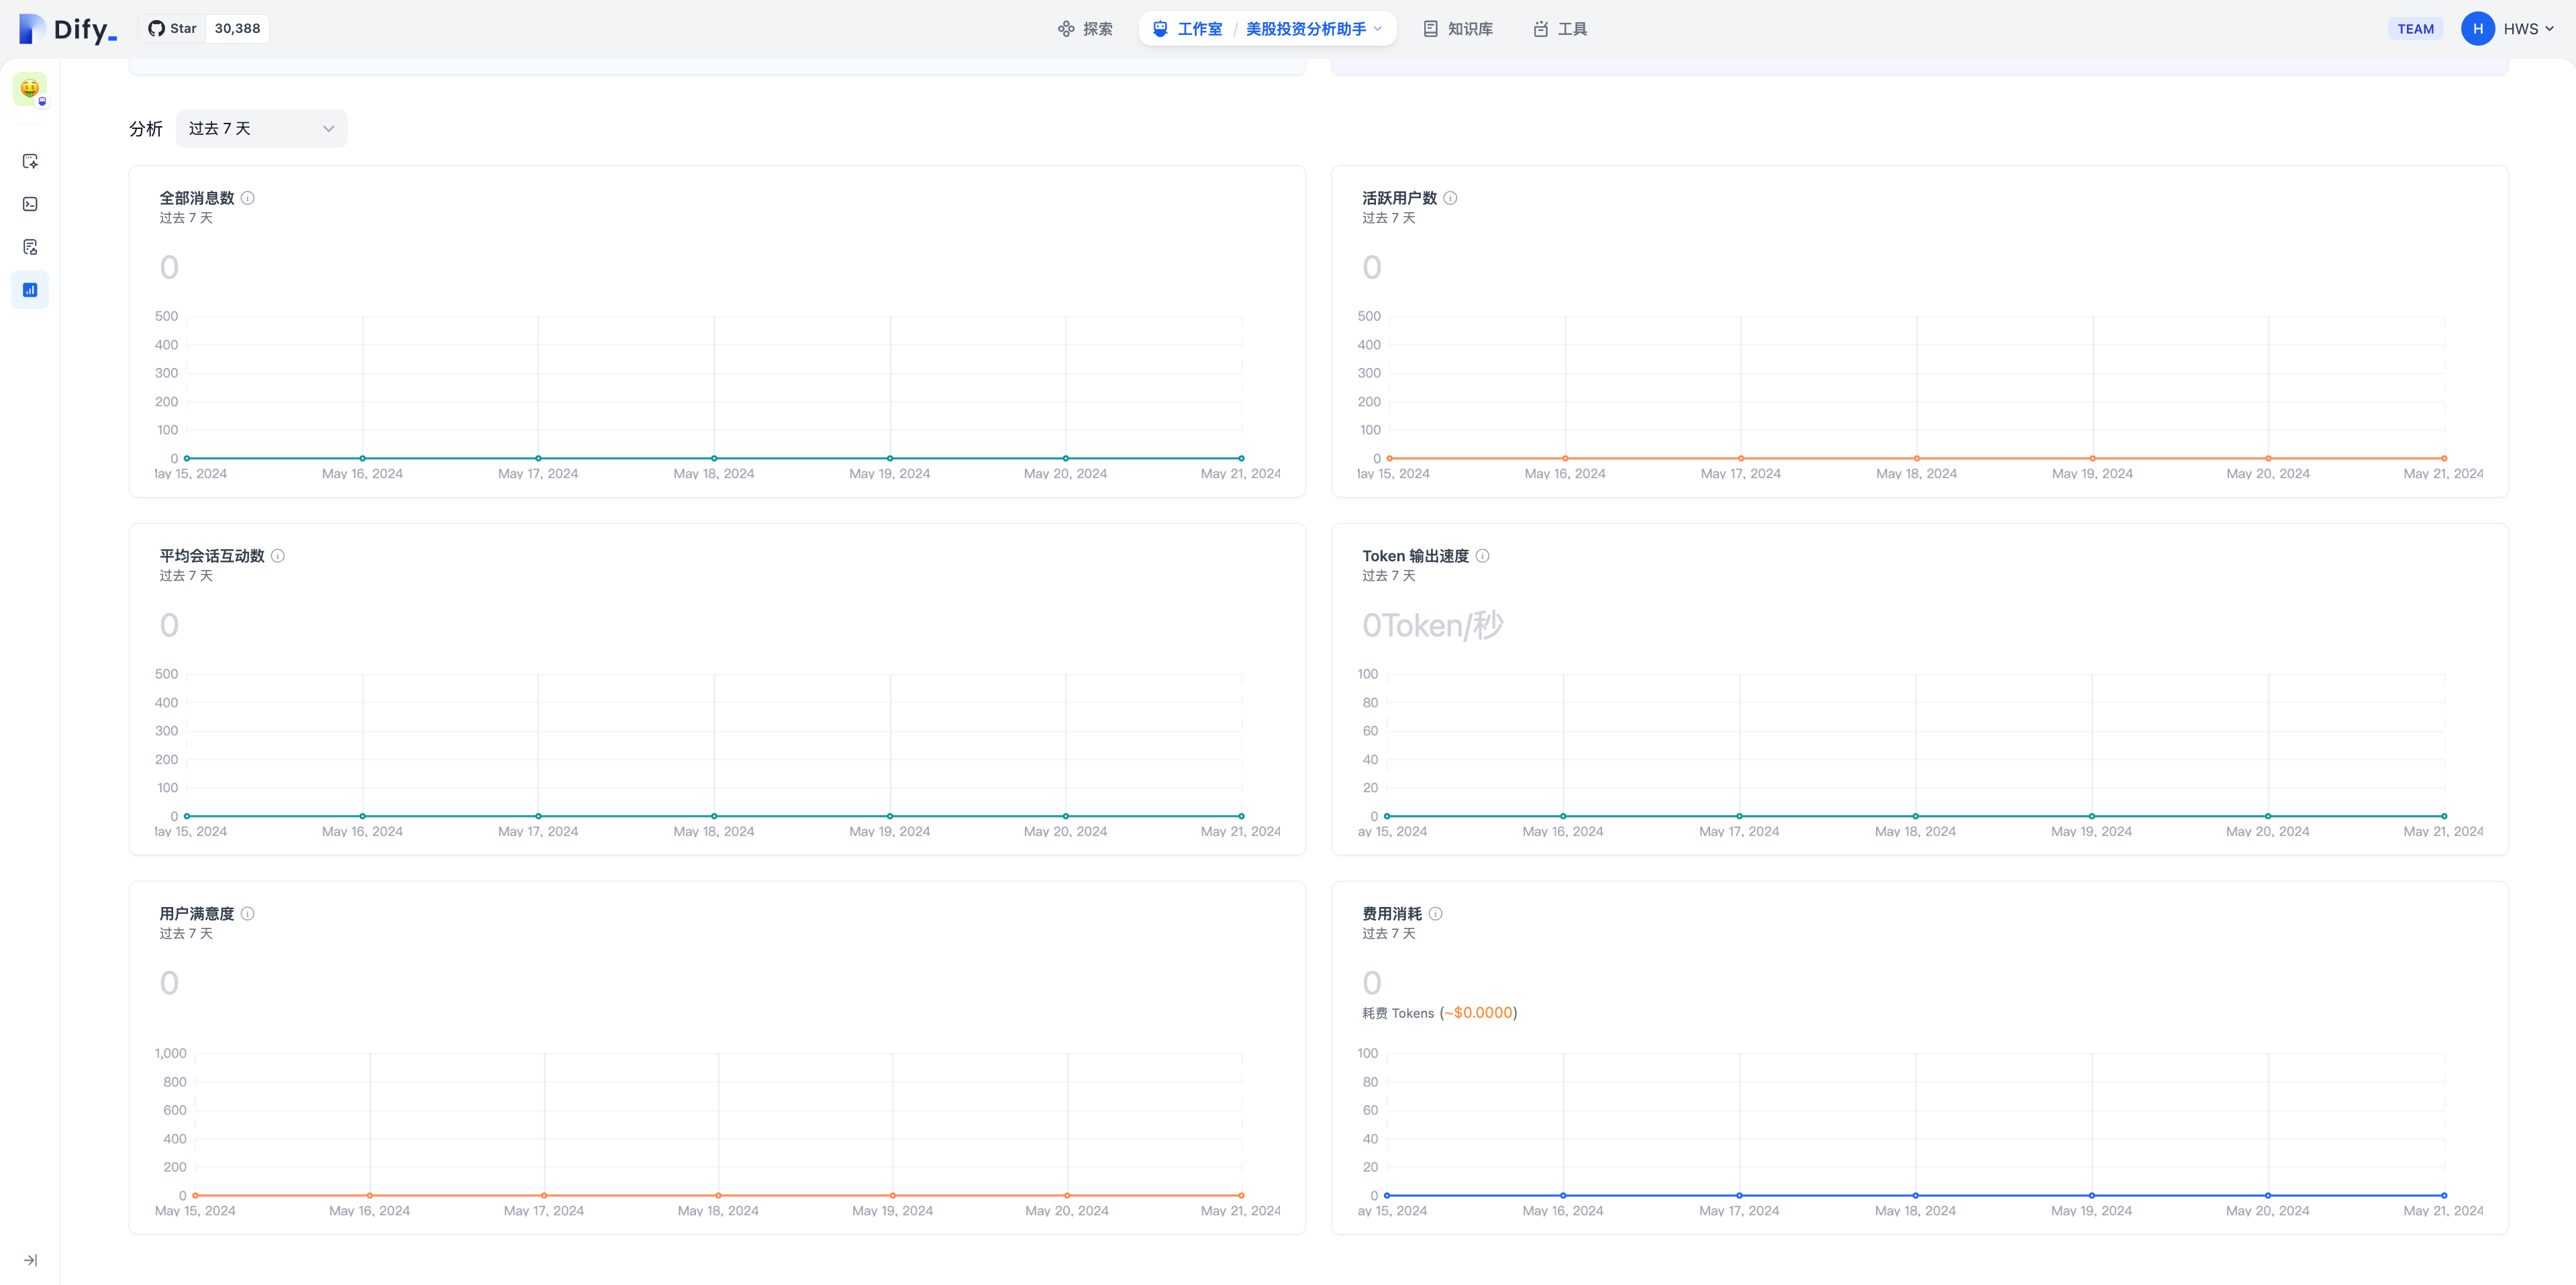Open the 工作室 tab
This screenshot has height=1285, width=2576.
click(x=1187, y=29)
